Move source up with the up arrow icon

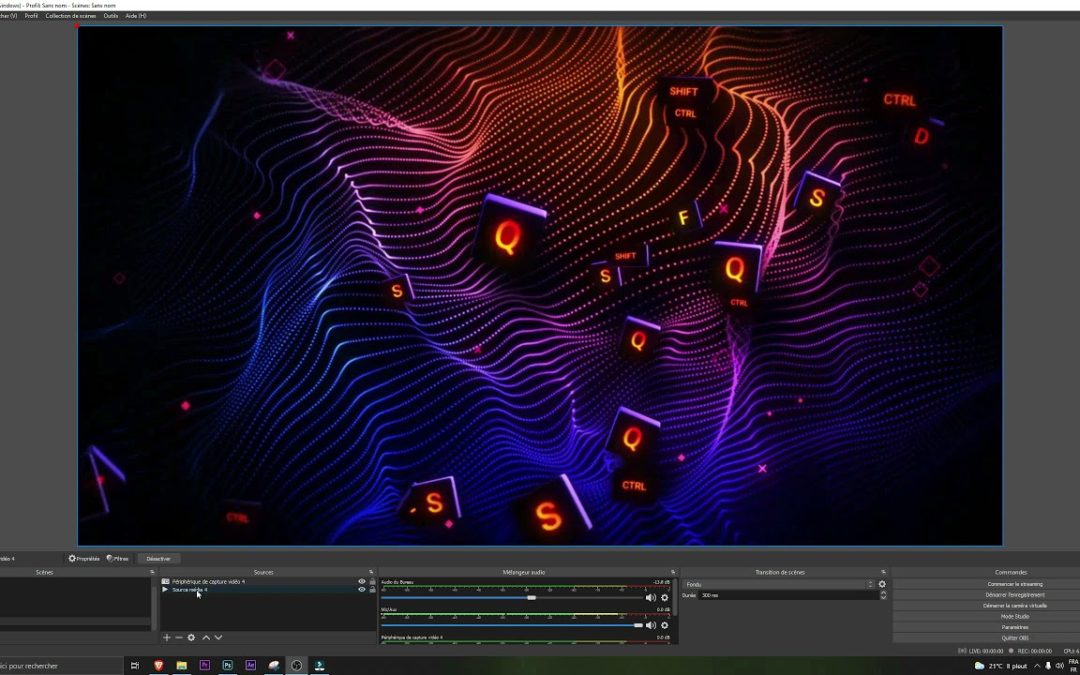click(x=205, y=638)
